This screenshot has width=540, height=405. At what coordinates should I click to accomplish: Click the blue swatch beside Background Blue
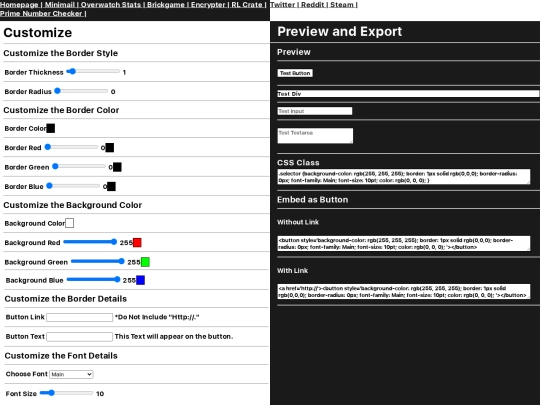coord(141,280)
